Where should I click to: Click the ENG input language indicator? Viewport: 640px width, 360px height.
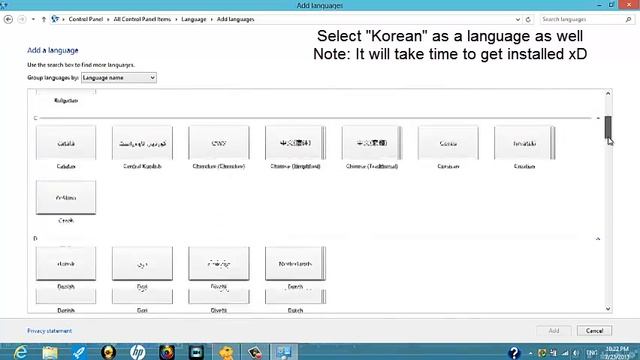(591, 353)
